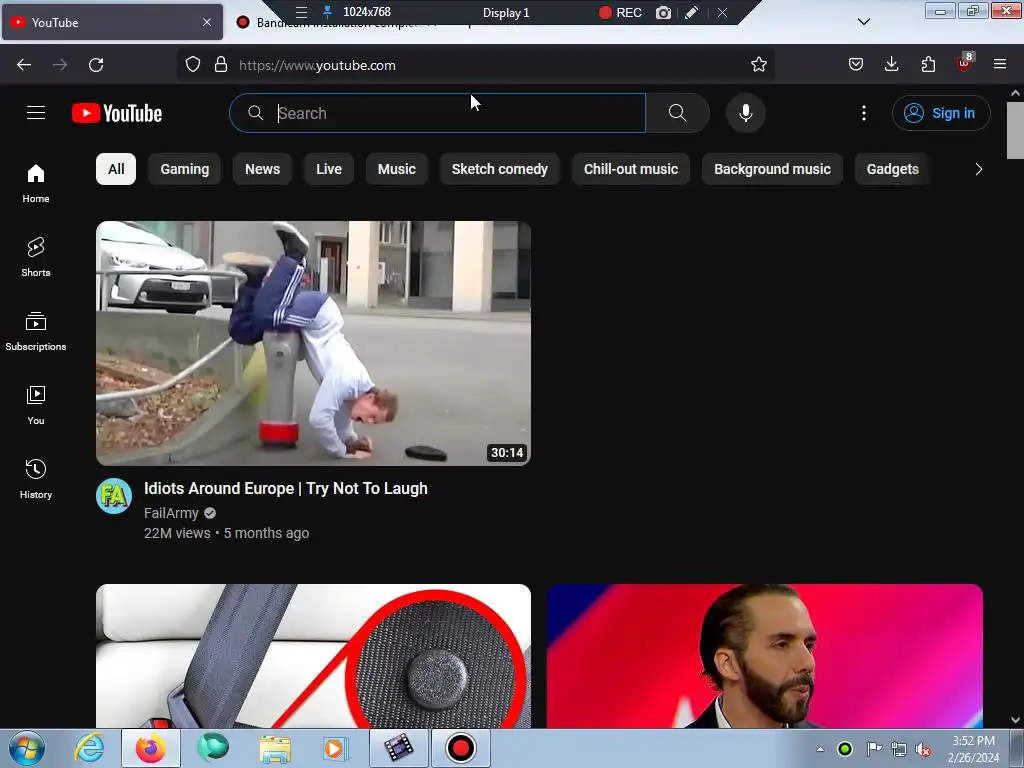Click the page scrollbar thumb
This screenshot has height=768, width=1024.
tap(1015, 130)
